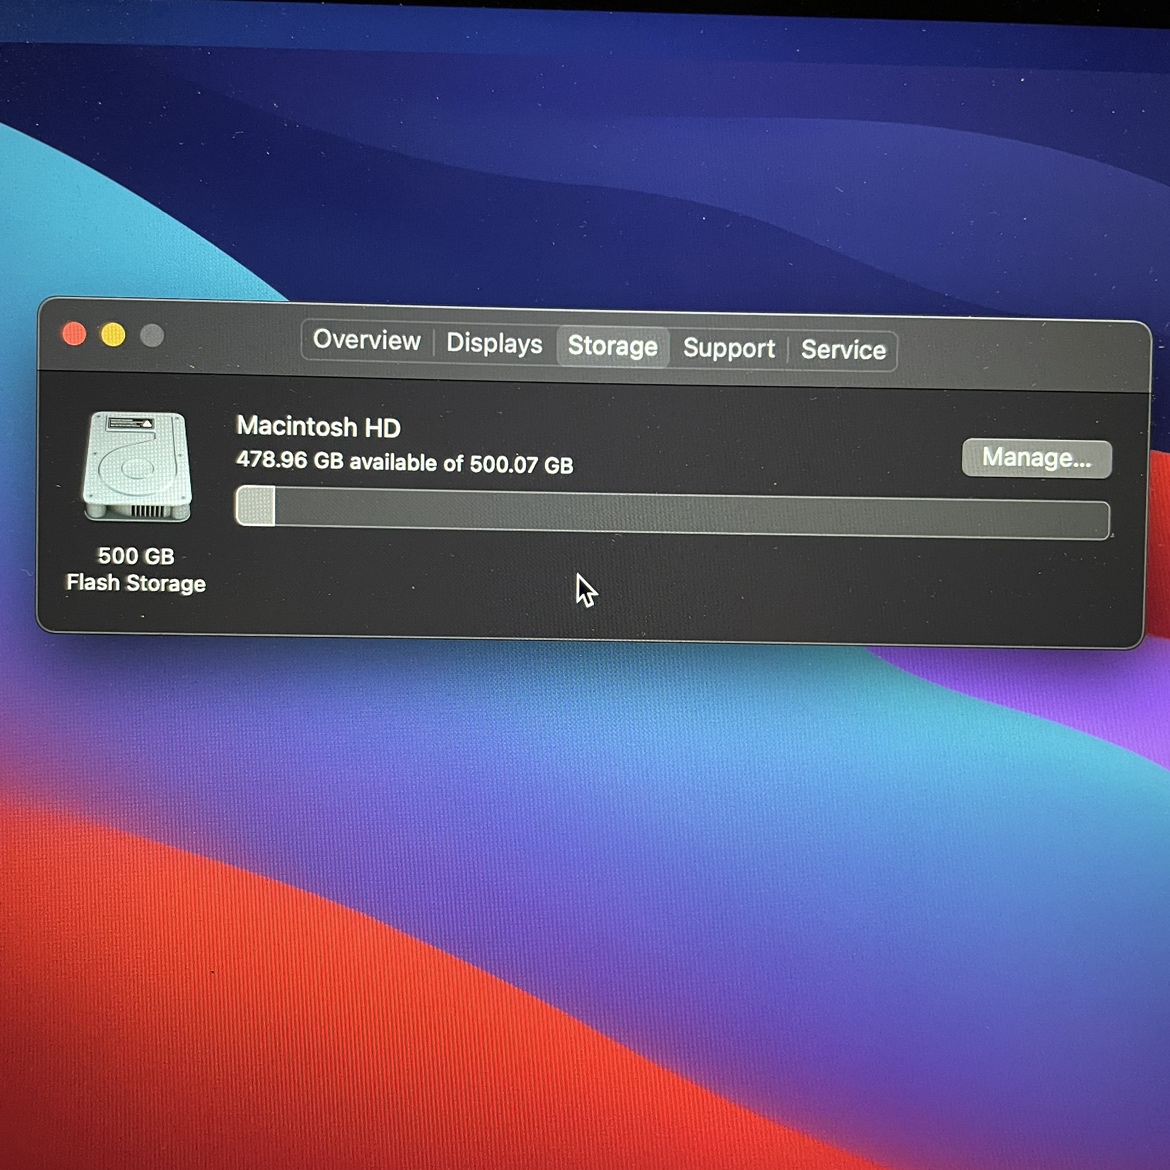Open the Displays tab
Viewport: 1170px width, 1170px height.
(x=494, y=344)
